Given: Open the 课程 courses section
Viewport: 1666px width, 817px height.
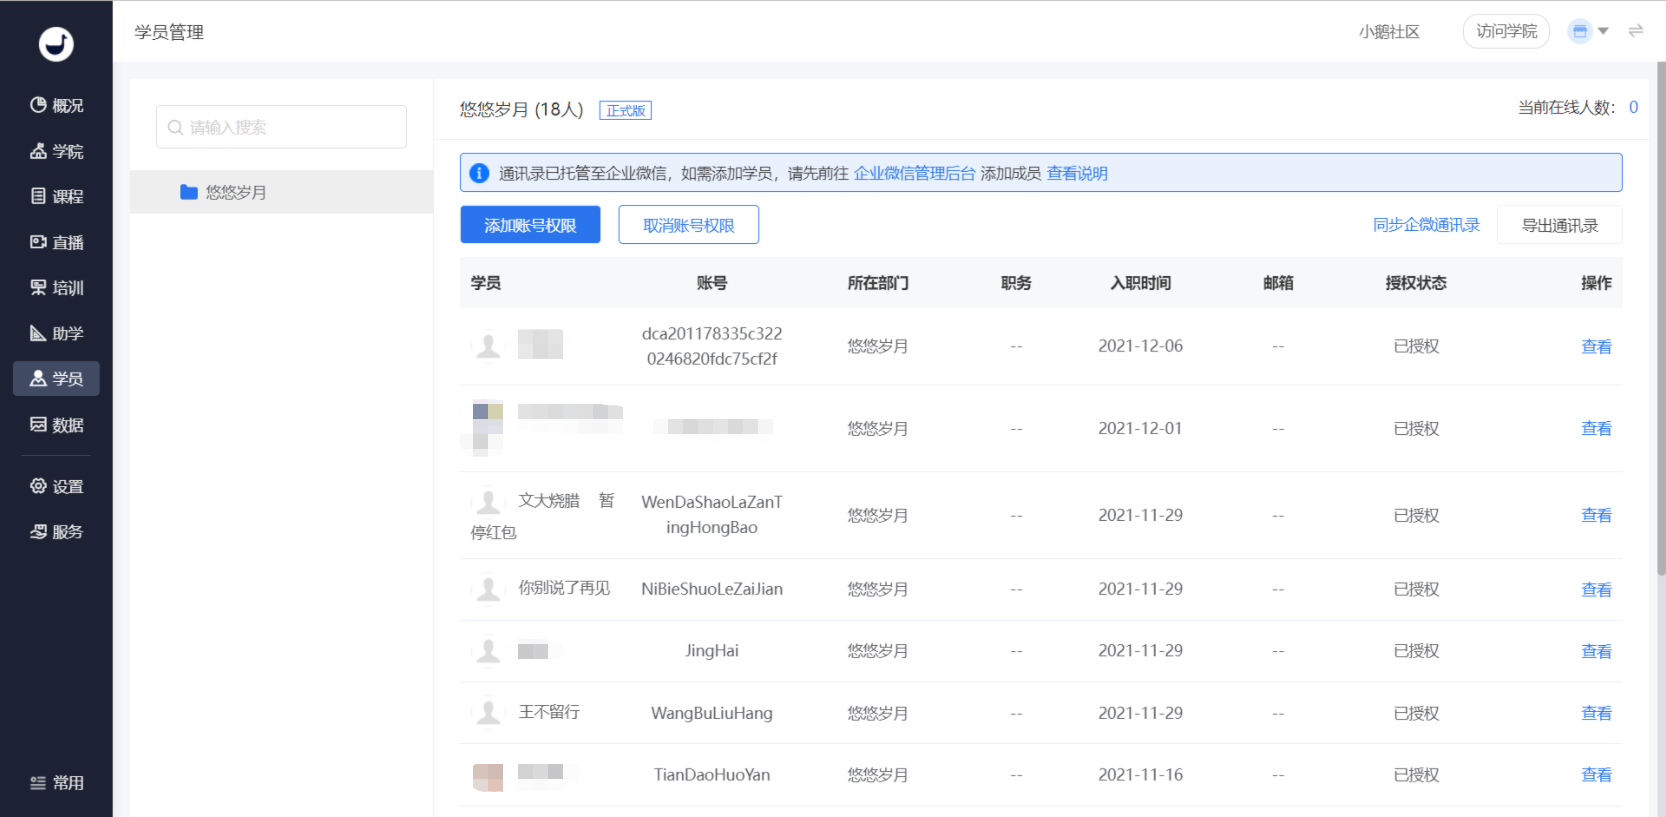Looking at the screenshot, I should coord(56,196).
